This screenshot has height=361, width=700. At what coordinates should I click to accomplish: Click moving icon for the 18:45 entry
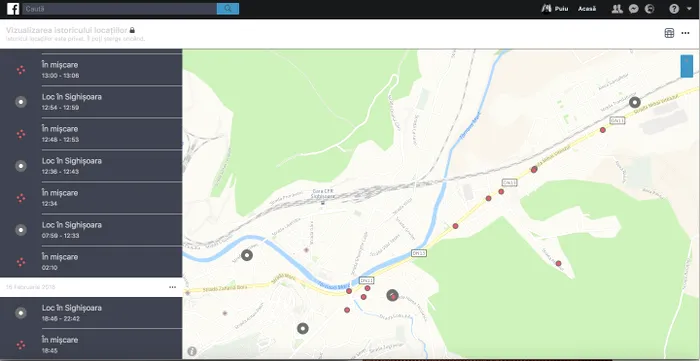[x=21, y=345]
